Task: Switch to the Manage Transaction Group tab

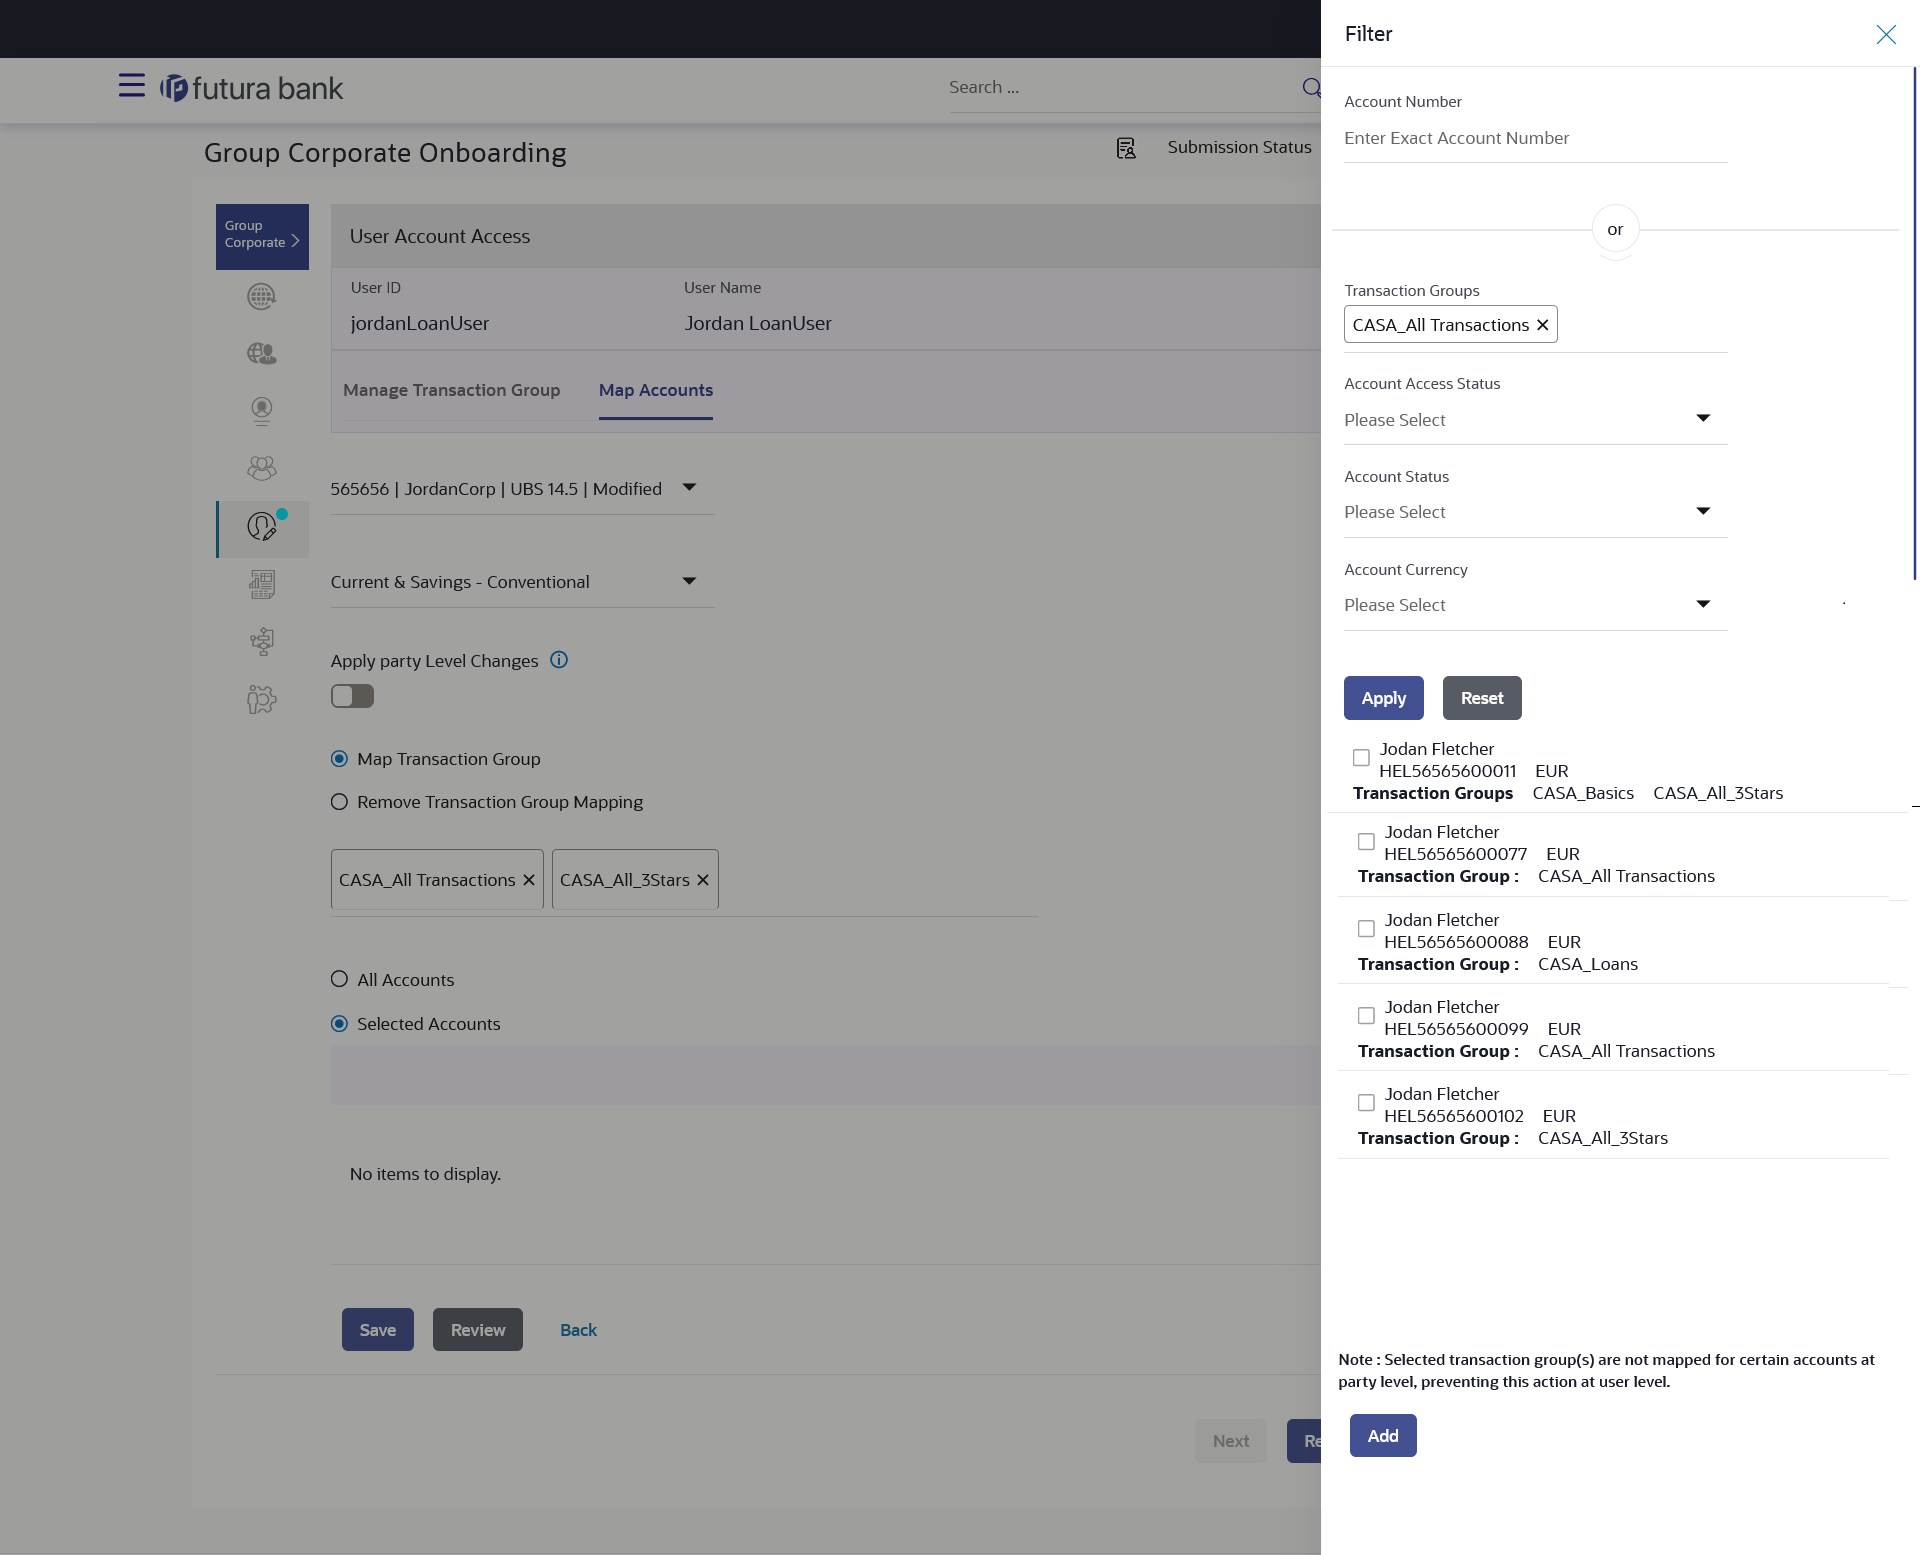Action: click(451, 390)
